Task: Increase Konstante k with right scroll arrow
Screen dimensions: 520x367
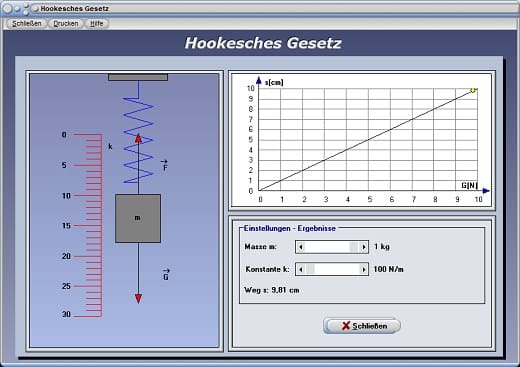Action: coord(363,269)
